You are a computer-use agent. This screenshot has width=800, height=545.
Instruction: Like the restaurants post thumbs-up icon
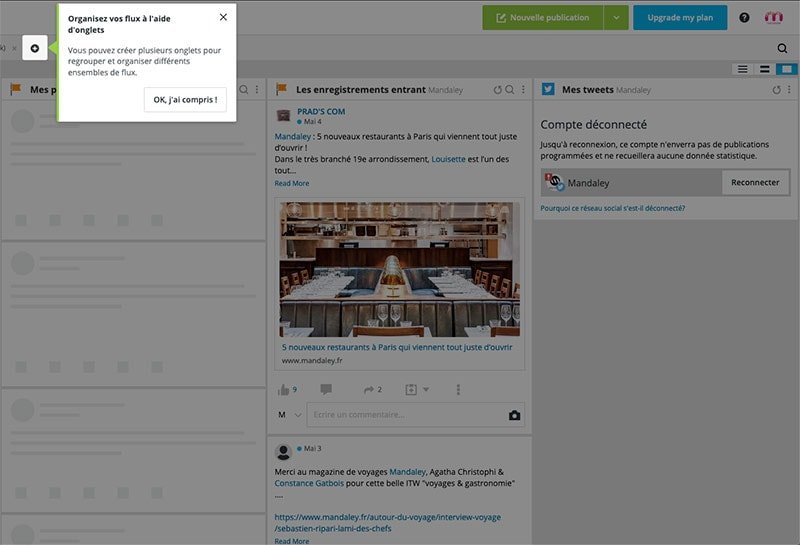coord(284,390)
